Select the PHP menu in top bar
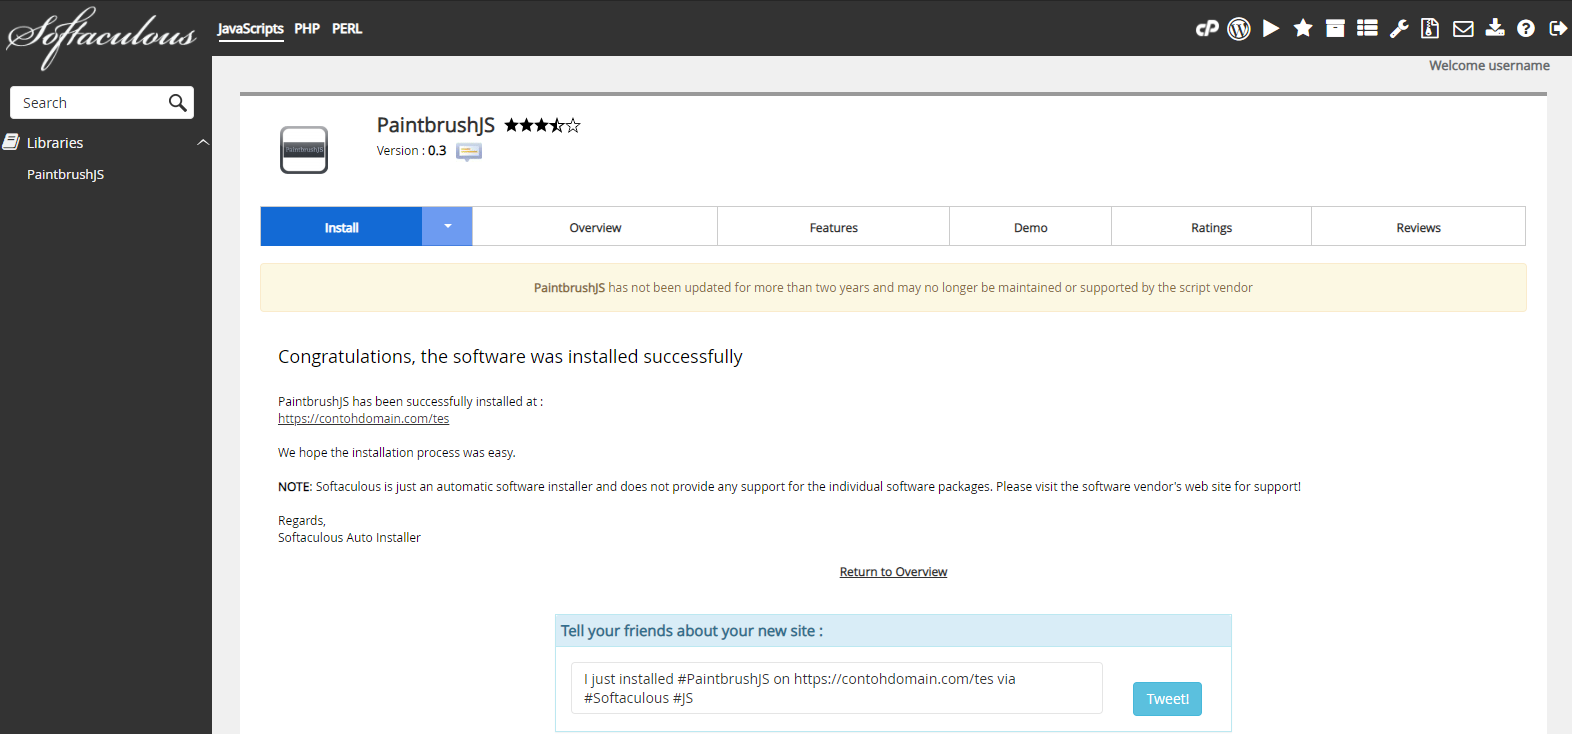The height and width of the screenshot is (734, 1572). tap(307, 29)
